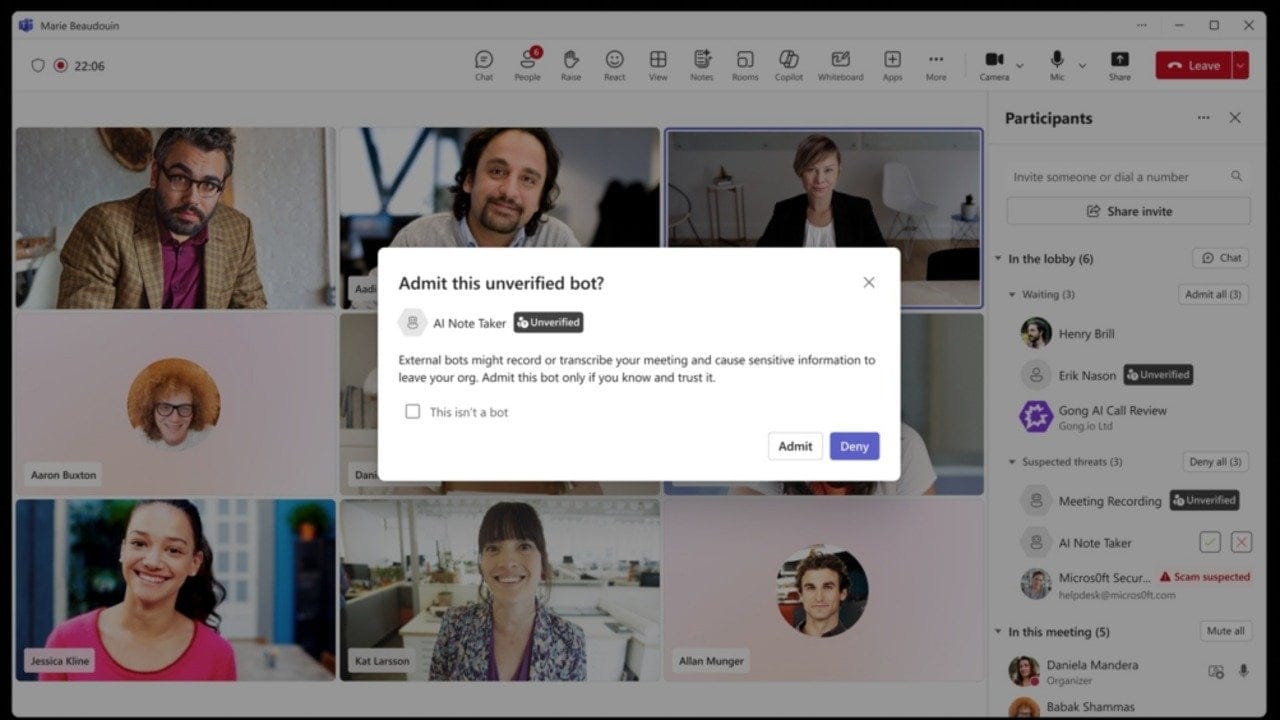Click the Admit button in dialog
Screen dimensions: 1280x720
coord(795,446)
